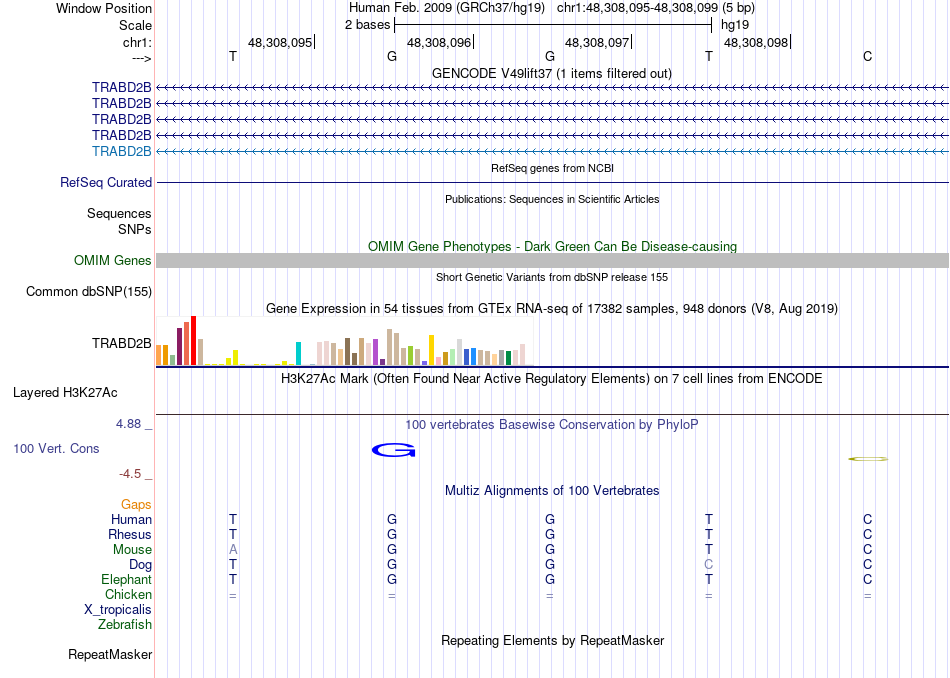The height and width of the screenshot is (678, 950).
Task: Open 'Repeating Elements by RepeatMasker' track title
Action: coord(553,640)
